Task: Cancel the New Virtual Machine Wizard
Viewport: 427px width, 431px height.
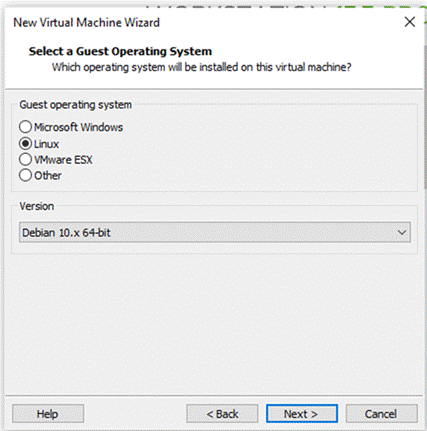Action: tap(381, 414)
